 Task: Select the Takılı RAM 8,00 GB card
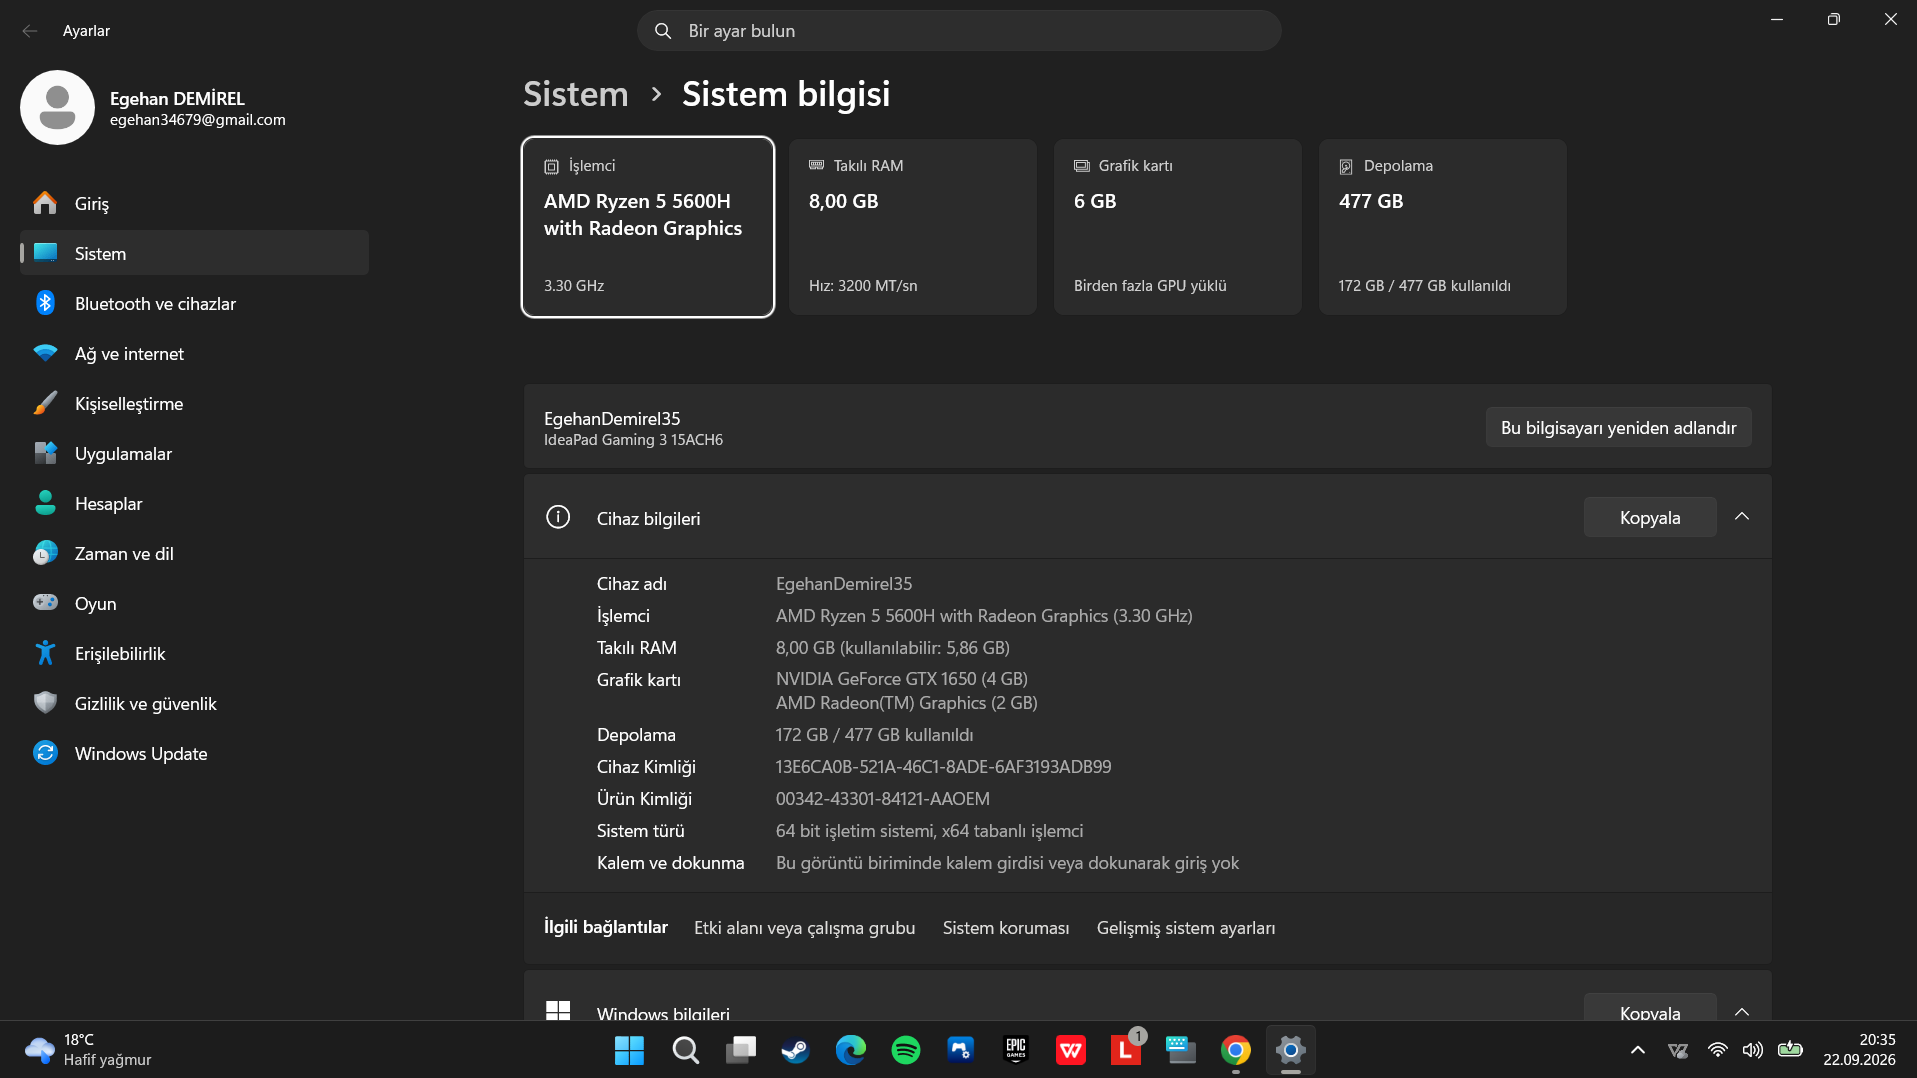point(913,227)
